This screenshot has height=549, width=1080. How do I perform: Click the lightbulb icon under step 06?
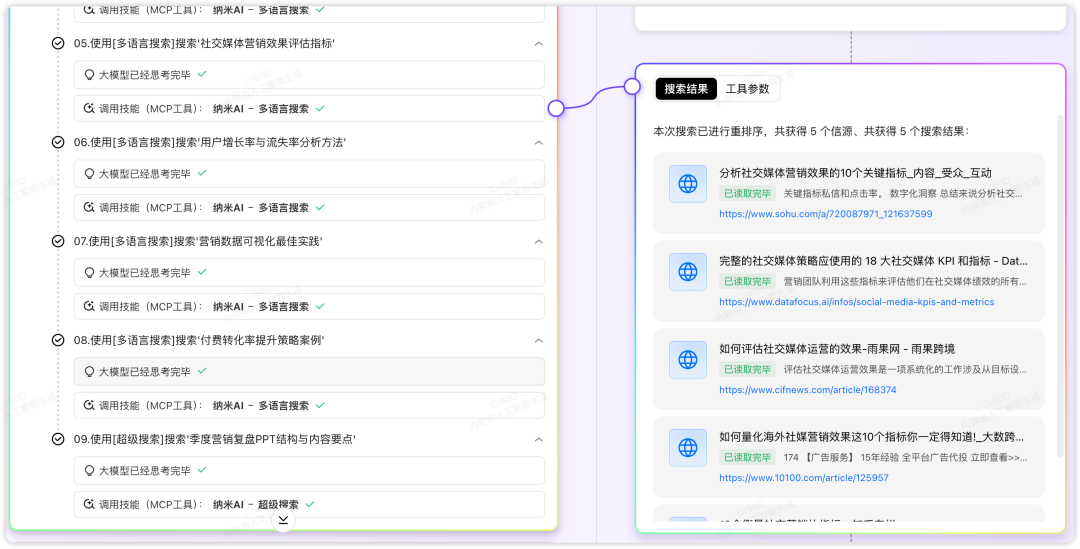[89, 174]
